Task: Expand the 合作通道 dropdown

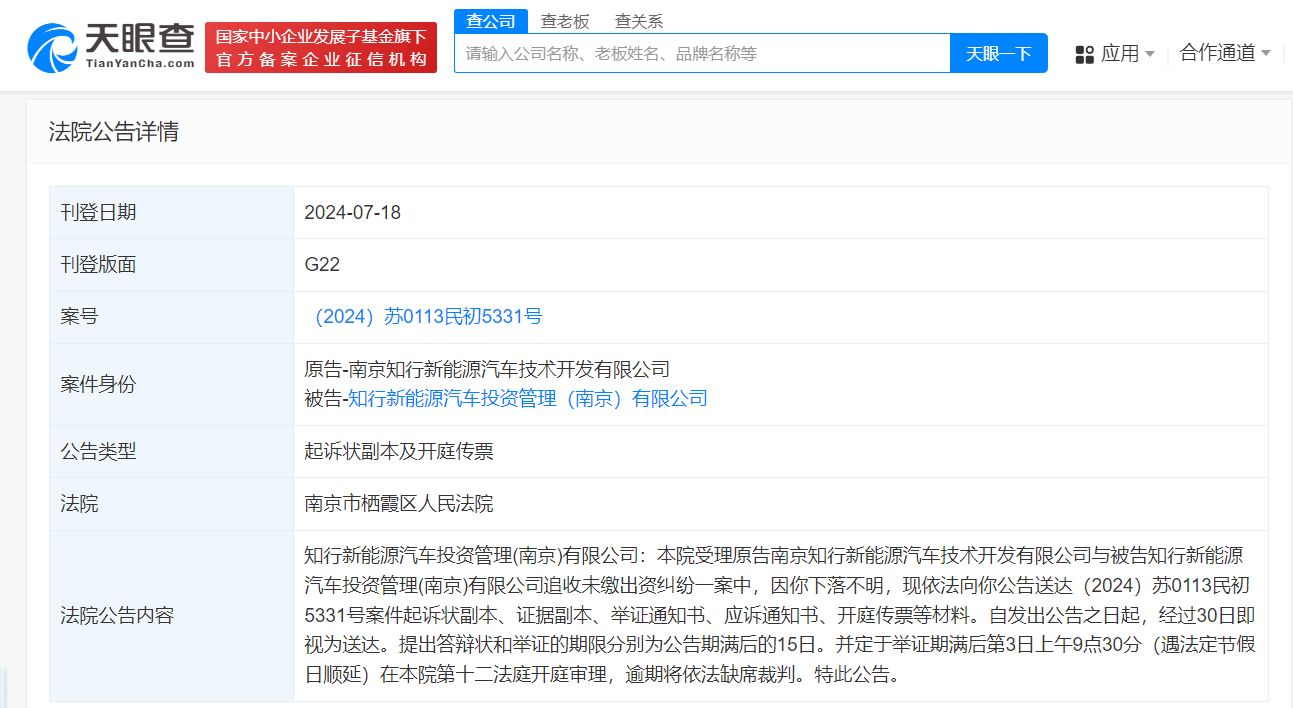Action: coord(1225,53)
